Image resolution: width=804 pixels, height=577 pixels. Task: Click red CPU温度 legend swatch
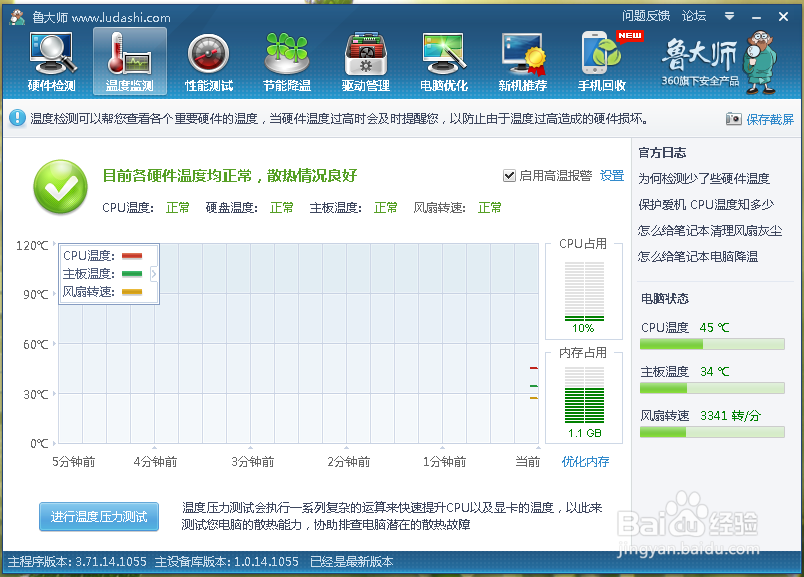(132, 255)
